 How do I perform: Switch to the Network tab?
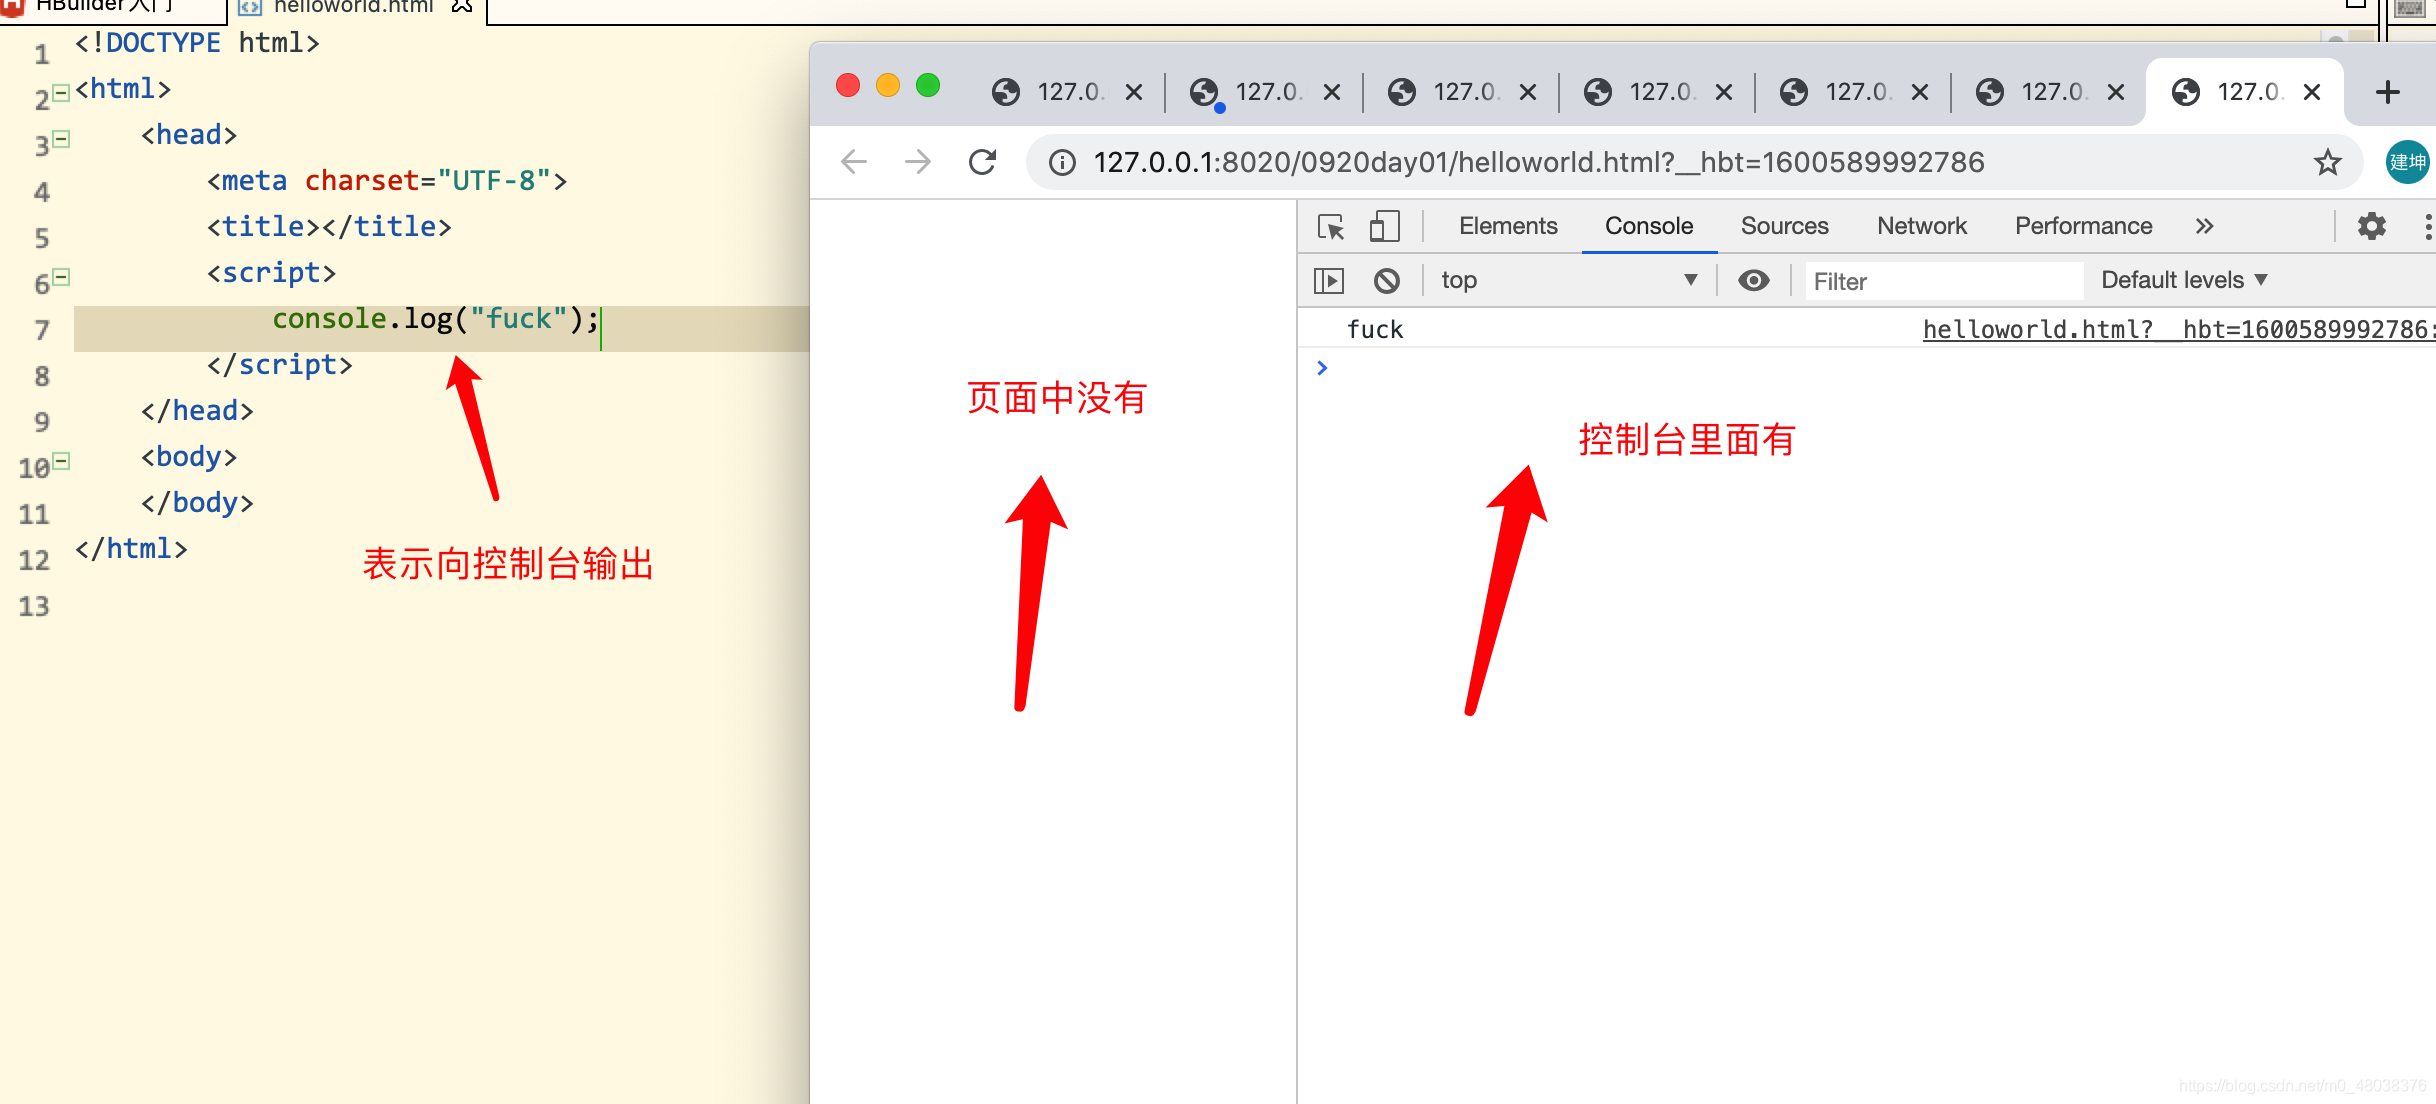(x=1922, y=227)
